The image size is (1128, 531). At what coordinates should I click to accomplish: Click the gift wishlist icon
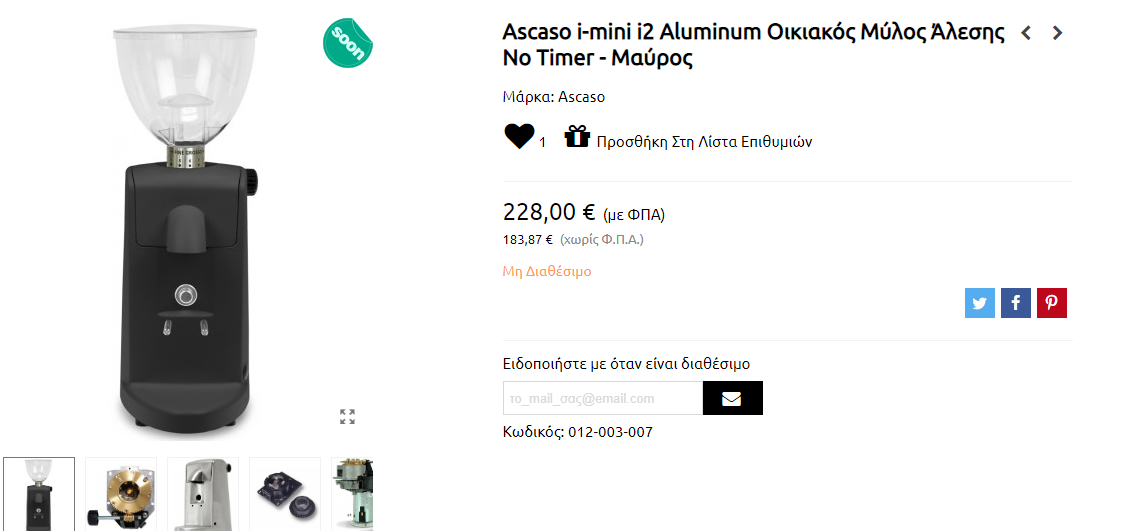(x=577, y=136)
